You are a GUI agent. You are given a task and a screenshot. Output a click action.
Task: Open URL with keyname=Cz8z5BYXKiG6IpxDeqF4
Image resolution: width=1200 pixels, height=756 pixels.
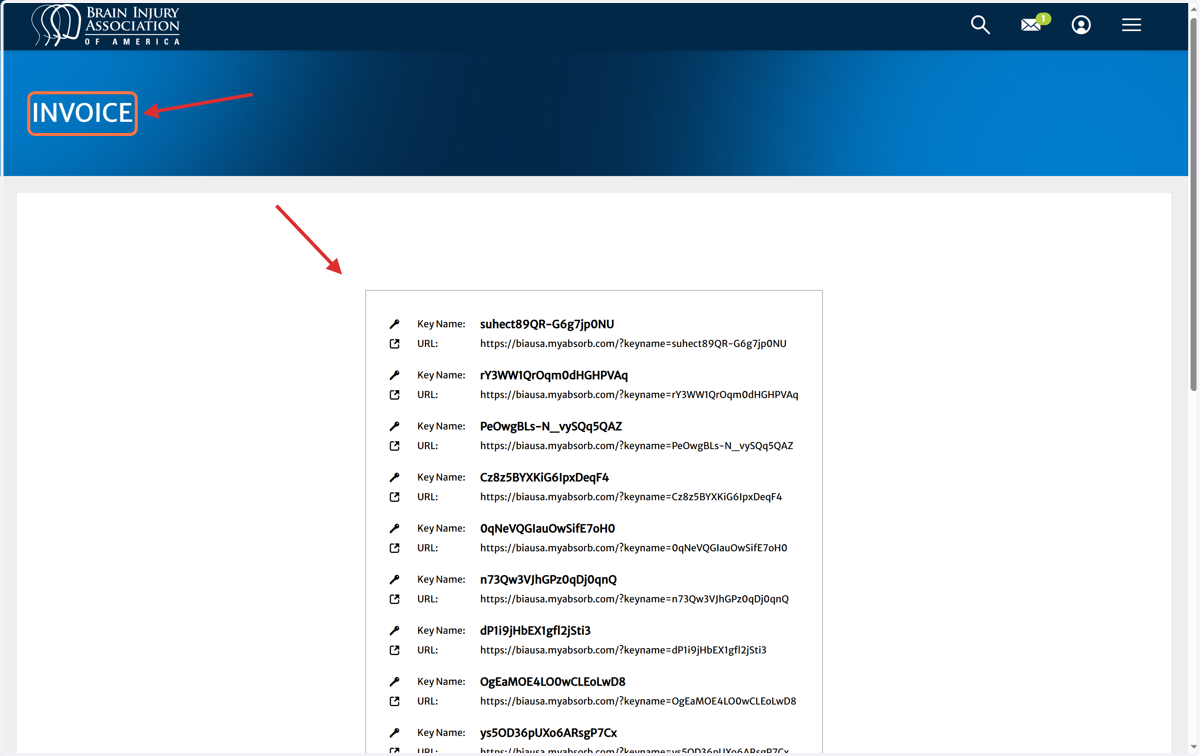(x=631, y=496)
